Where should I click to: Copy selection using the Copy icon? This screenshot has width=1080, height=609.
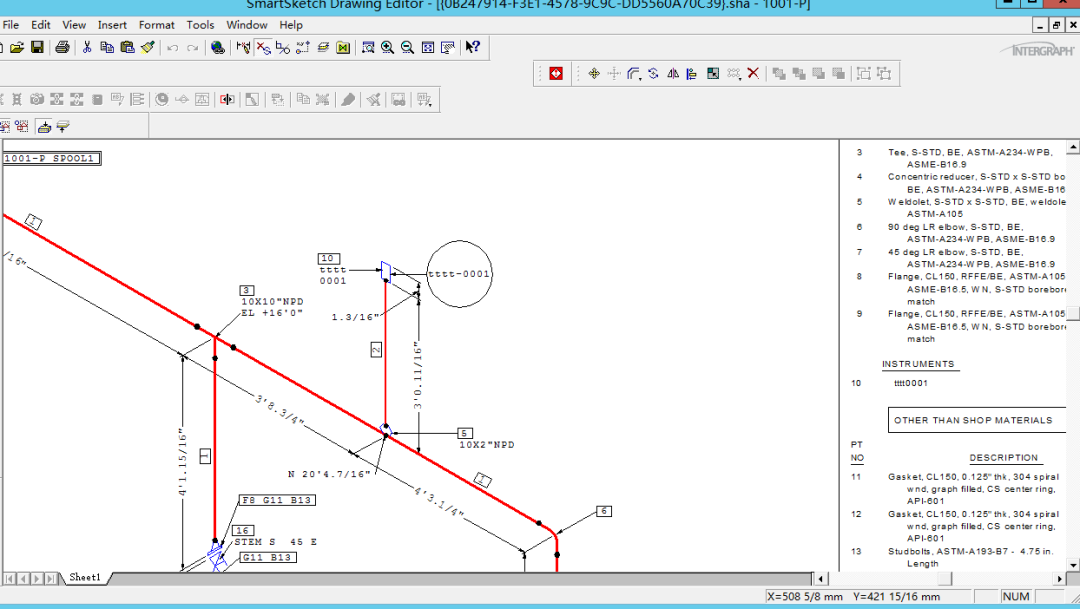pos(107,47)
